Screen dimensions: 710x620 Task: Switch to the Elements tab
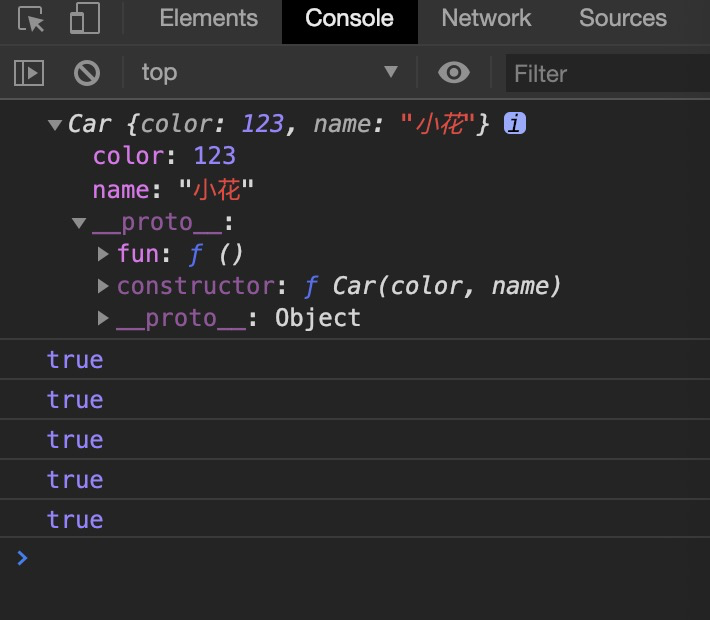pos(208,19)
